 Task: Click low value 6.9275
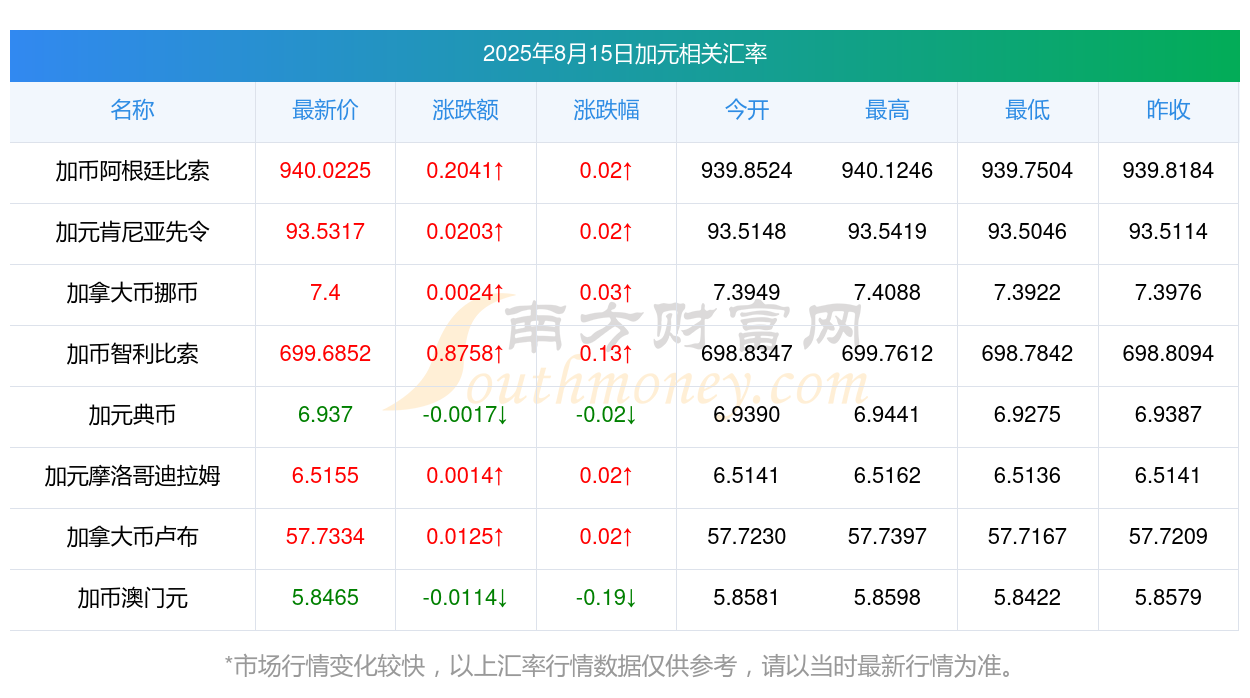(1027, 415)
